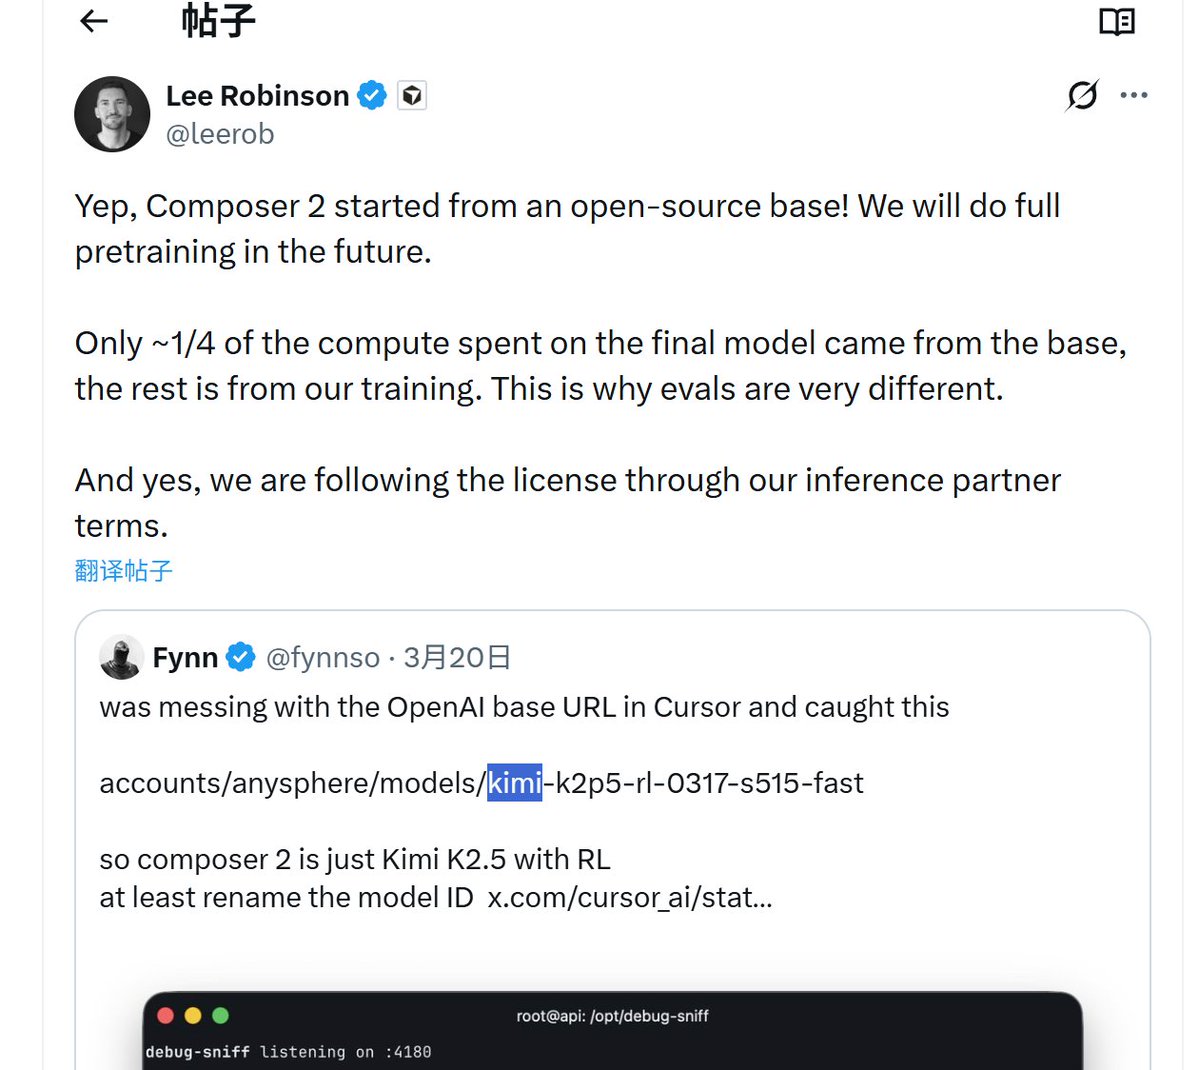Viewport: 1199px width, 1070px height.
Task: Open reader view book icon
Action: coord(1116,21)
